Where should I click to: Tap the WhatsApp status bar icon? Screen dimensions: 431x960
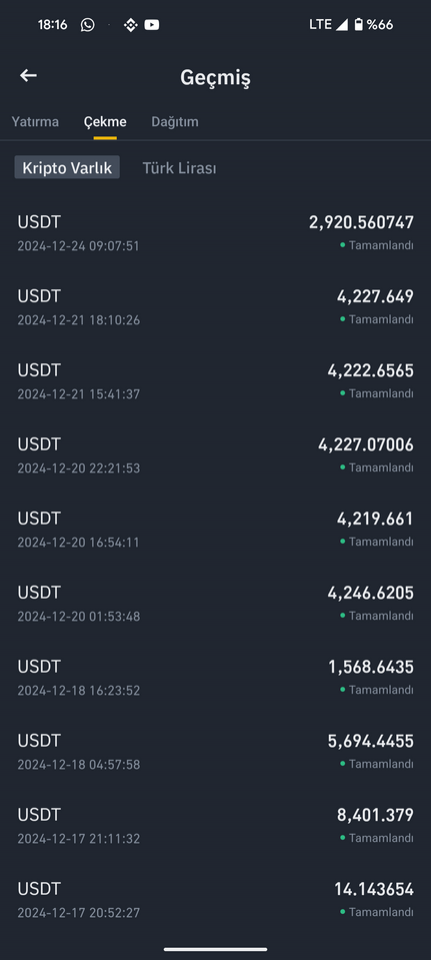click(x=88, y=24)
